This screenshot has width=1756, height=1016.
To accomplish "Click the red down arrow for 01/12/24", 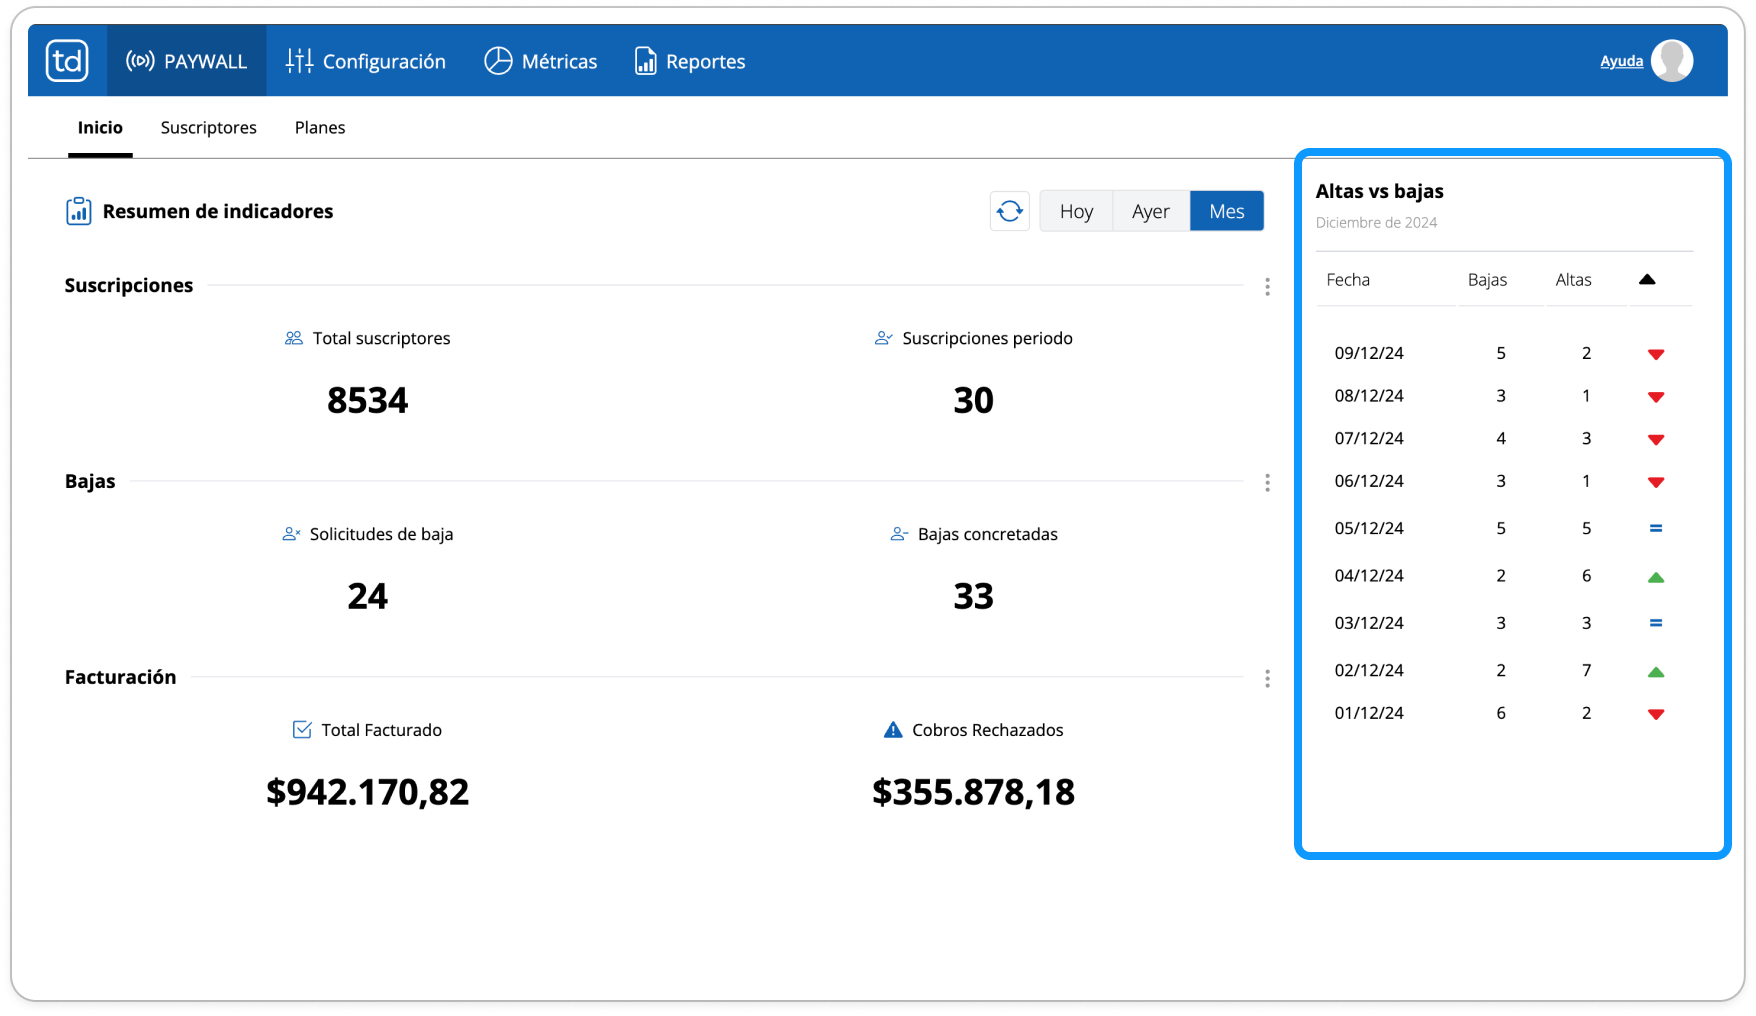I will pyautogui.click(x=1656, y=714).
